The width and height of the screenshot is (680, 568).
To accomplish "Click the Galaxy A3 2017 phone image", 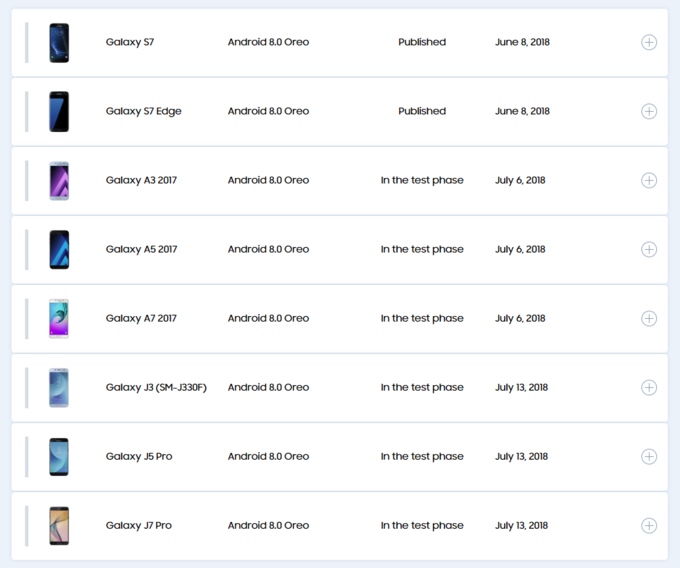I will pos(59,180).
